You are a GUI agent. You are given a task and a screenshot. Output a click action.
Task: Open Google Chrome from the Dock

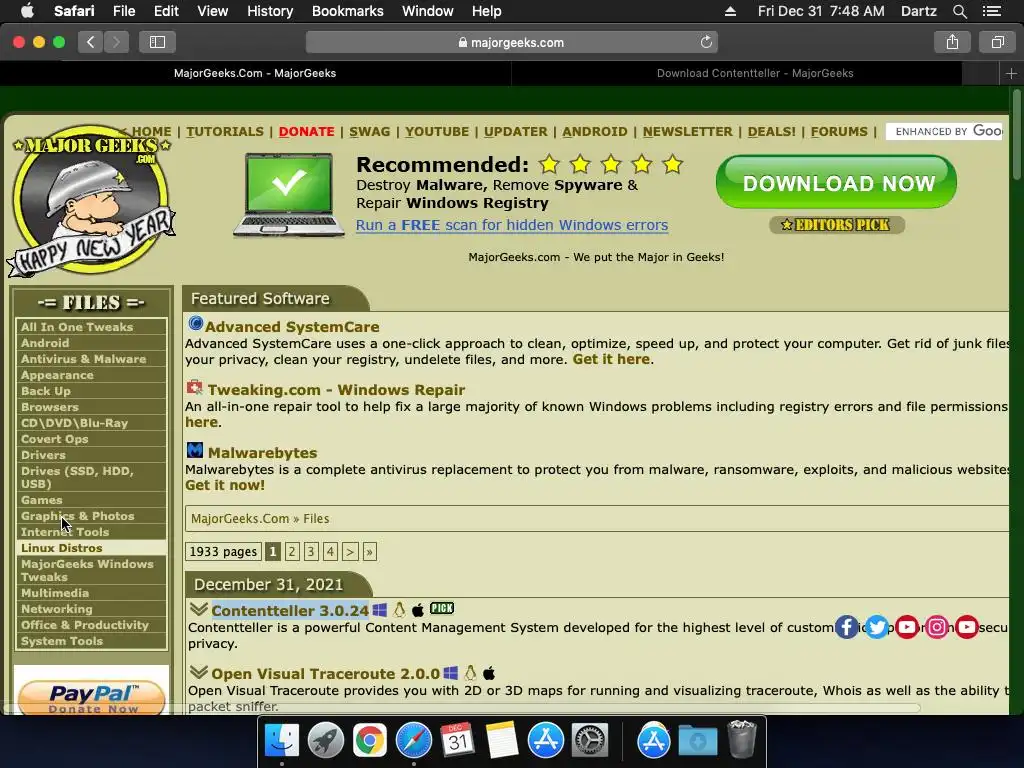click(370, 741)
